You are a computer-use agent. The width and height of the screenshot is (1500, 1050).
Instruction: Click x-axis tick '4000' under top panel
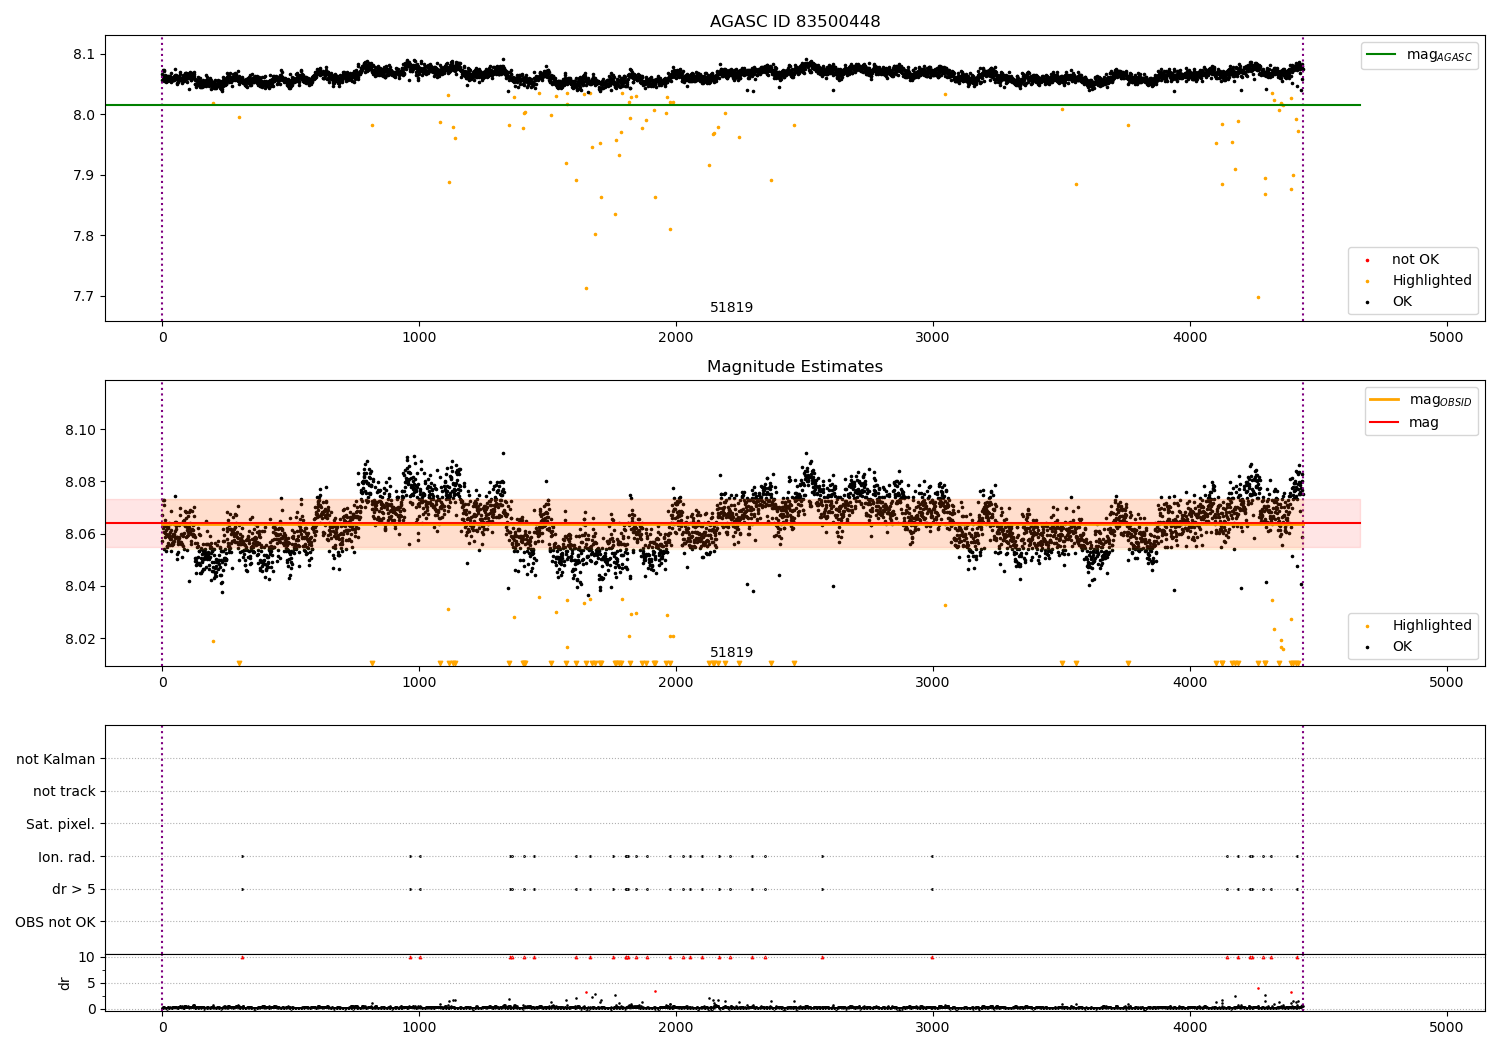[1190, 338]
